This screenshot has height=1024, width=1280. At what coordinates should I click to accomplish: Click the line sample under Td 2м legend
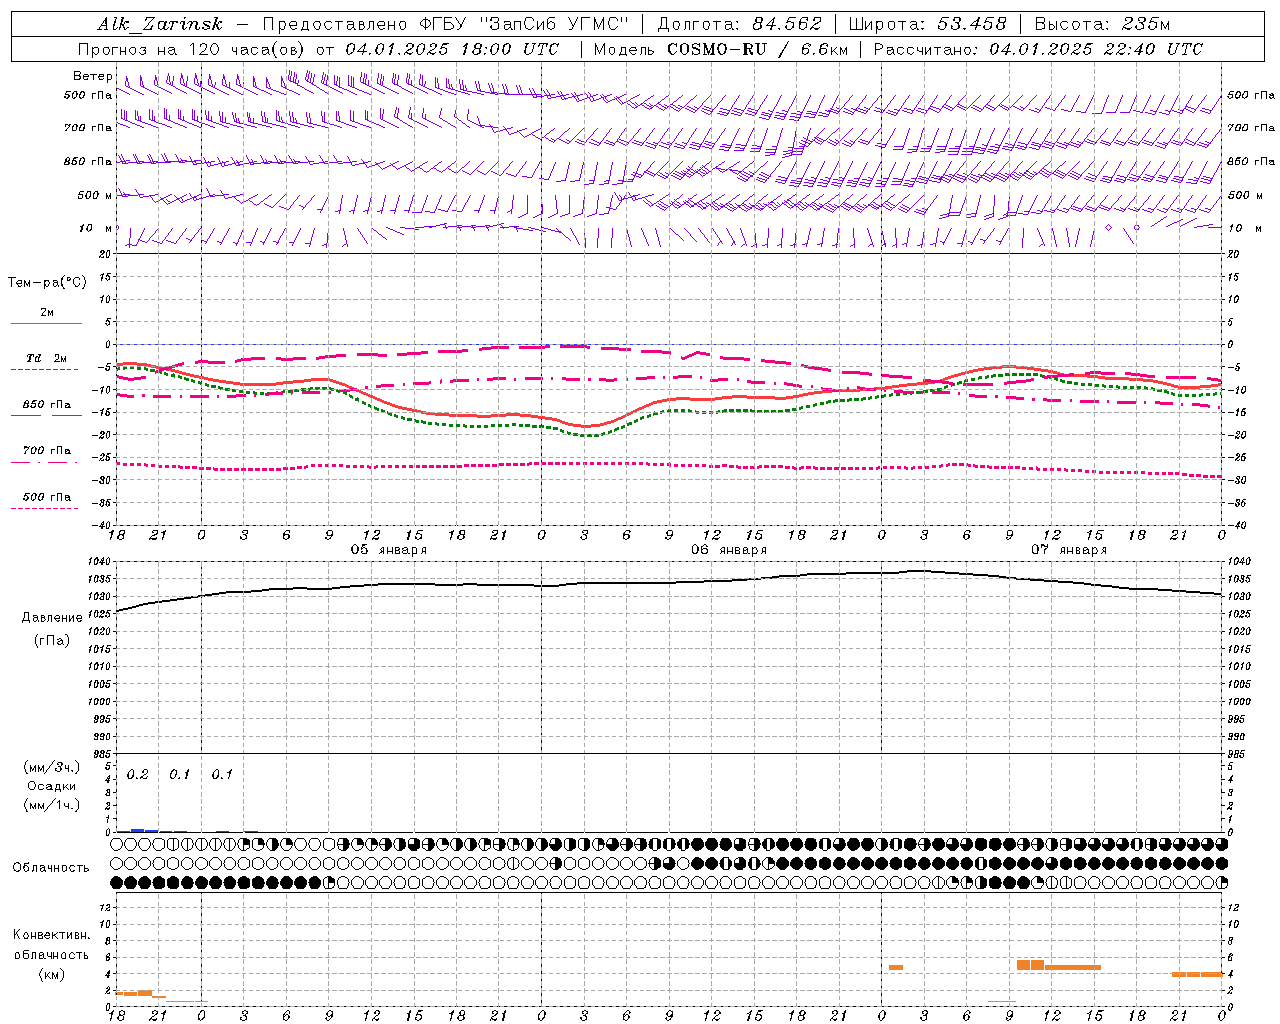click(x=44, y=370)
